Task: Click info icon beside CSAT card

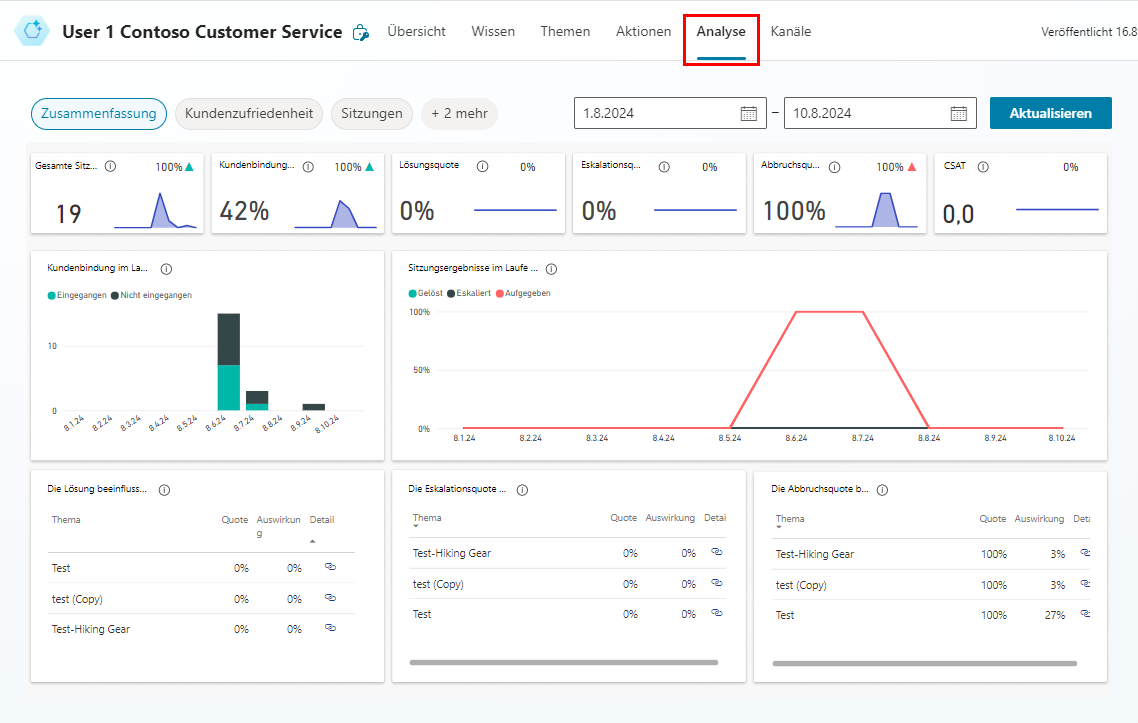Action: click(983, 167)
